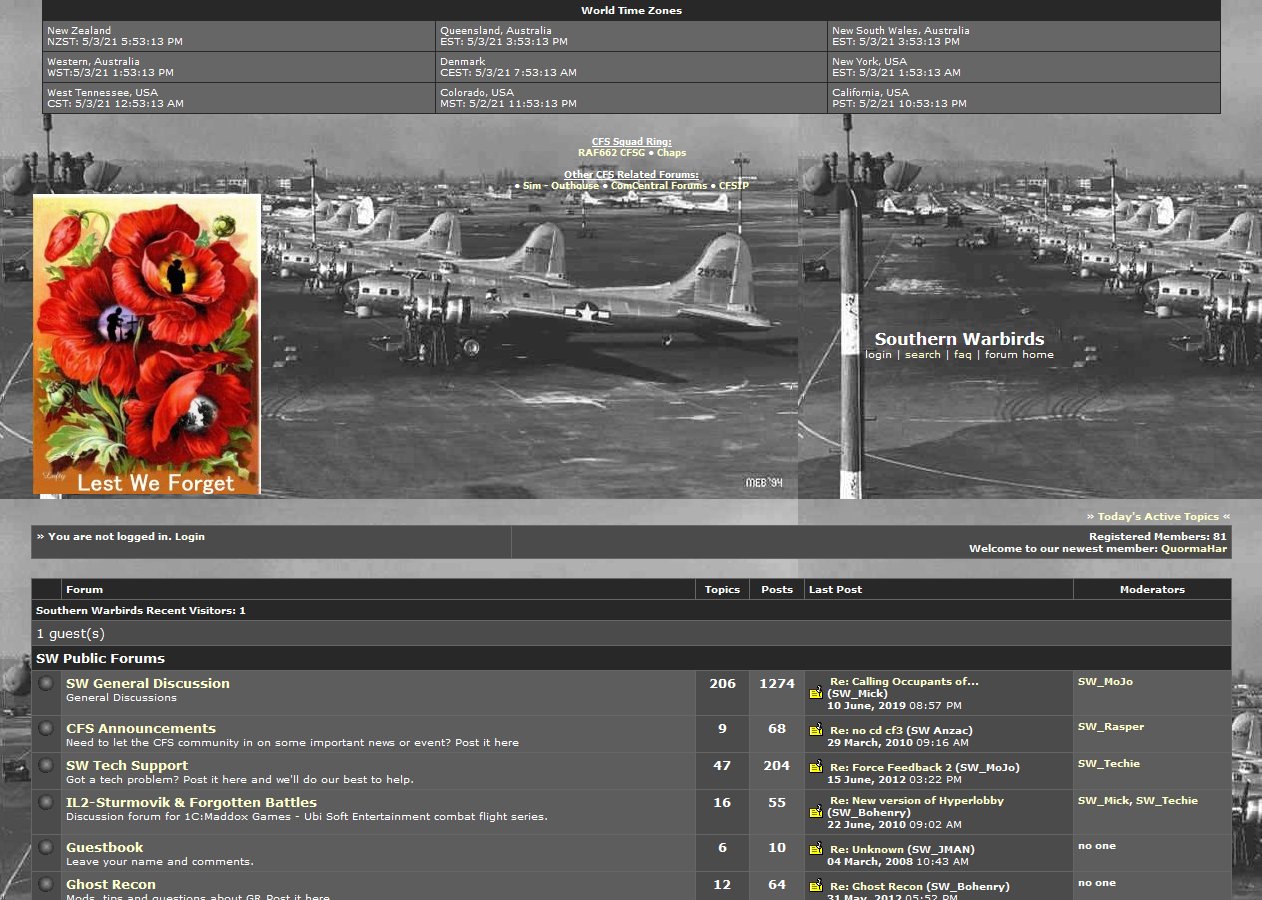Go to forum home link
The width and height of the screenshot is (1262, 900).
1019,355
